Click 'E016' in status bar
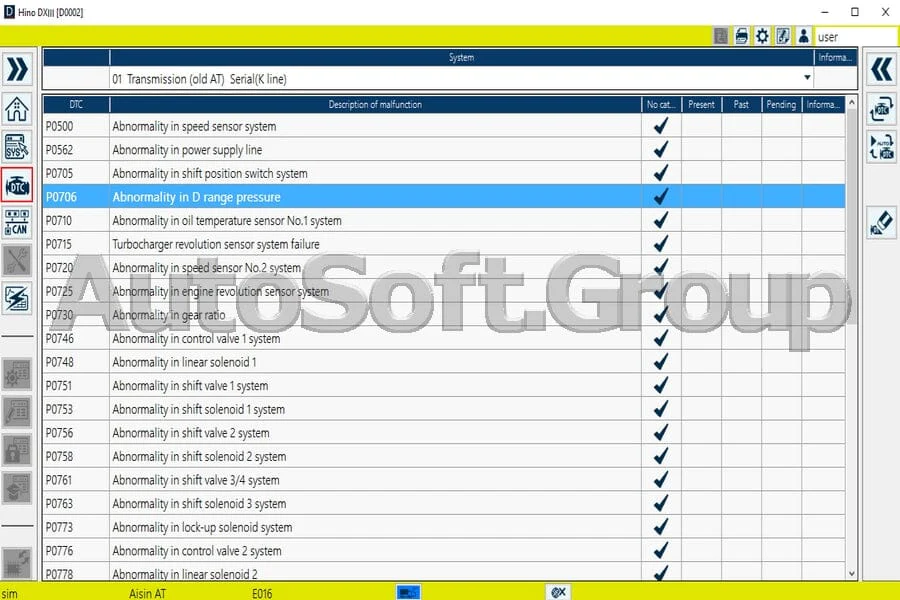The image size is (900, 600). 262,594
